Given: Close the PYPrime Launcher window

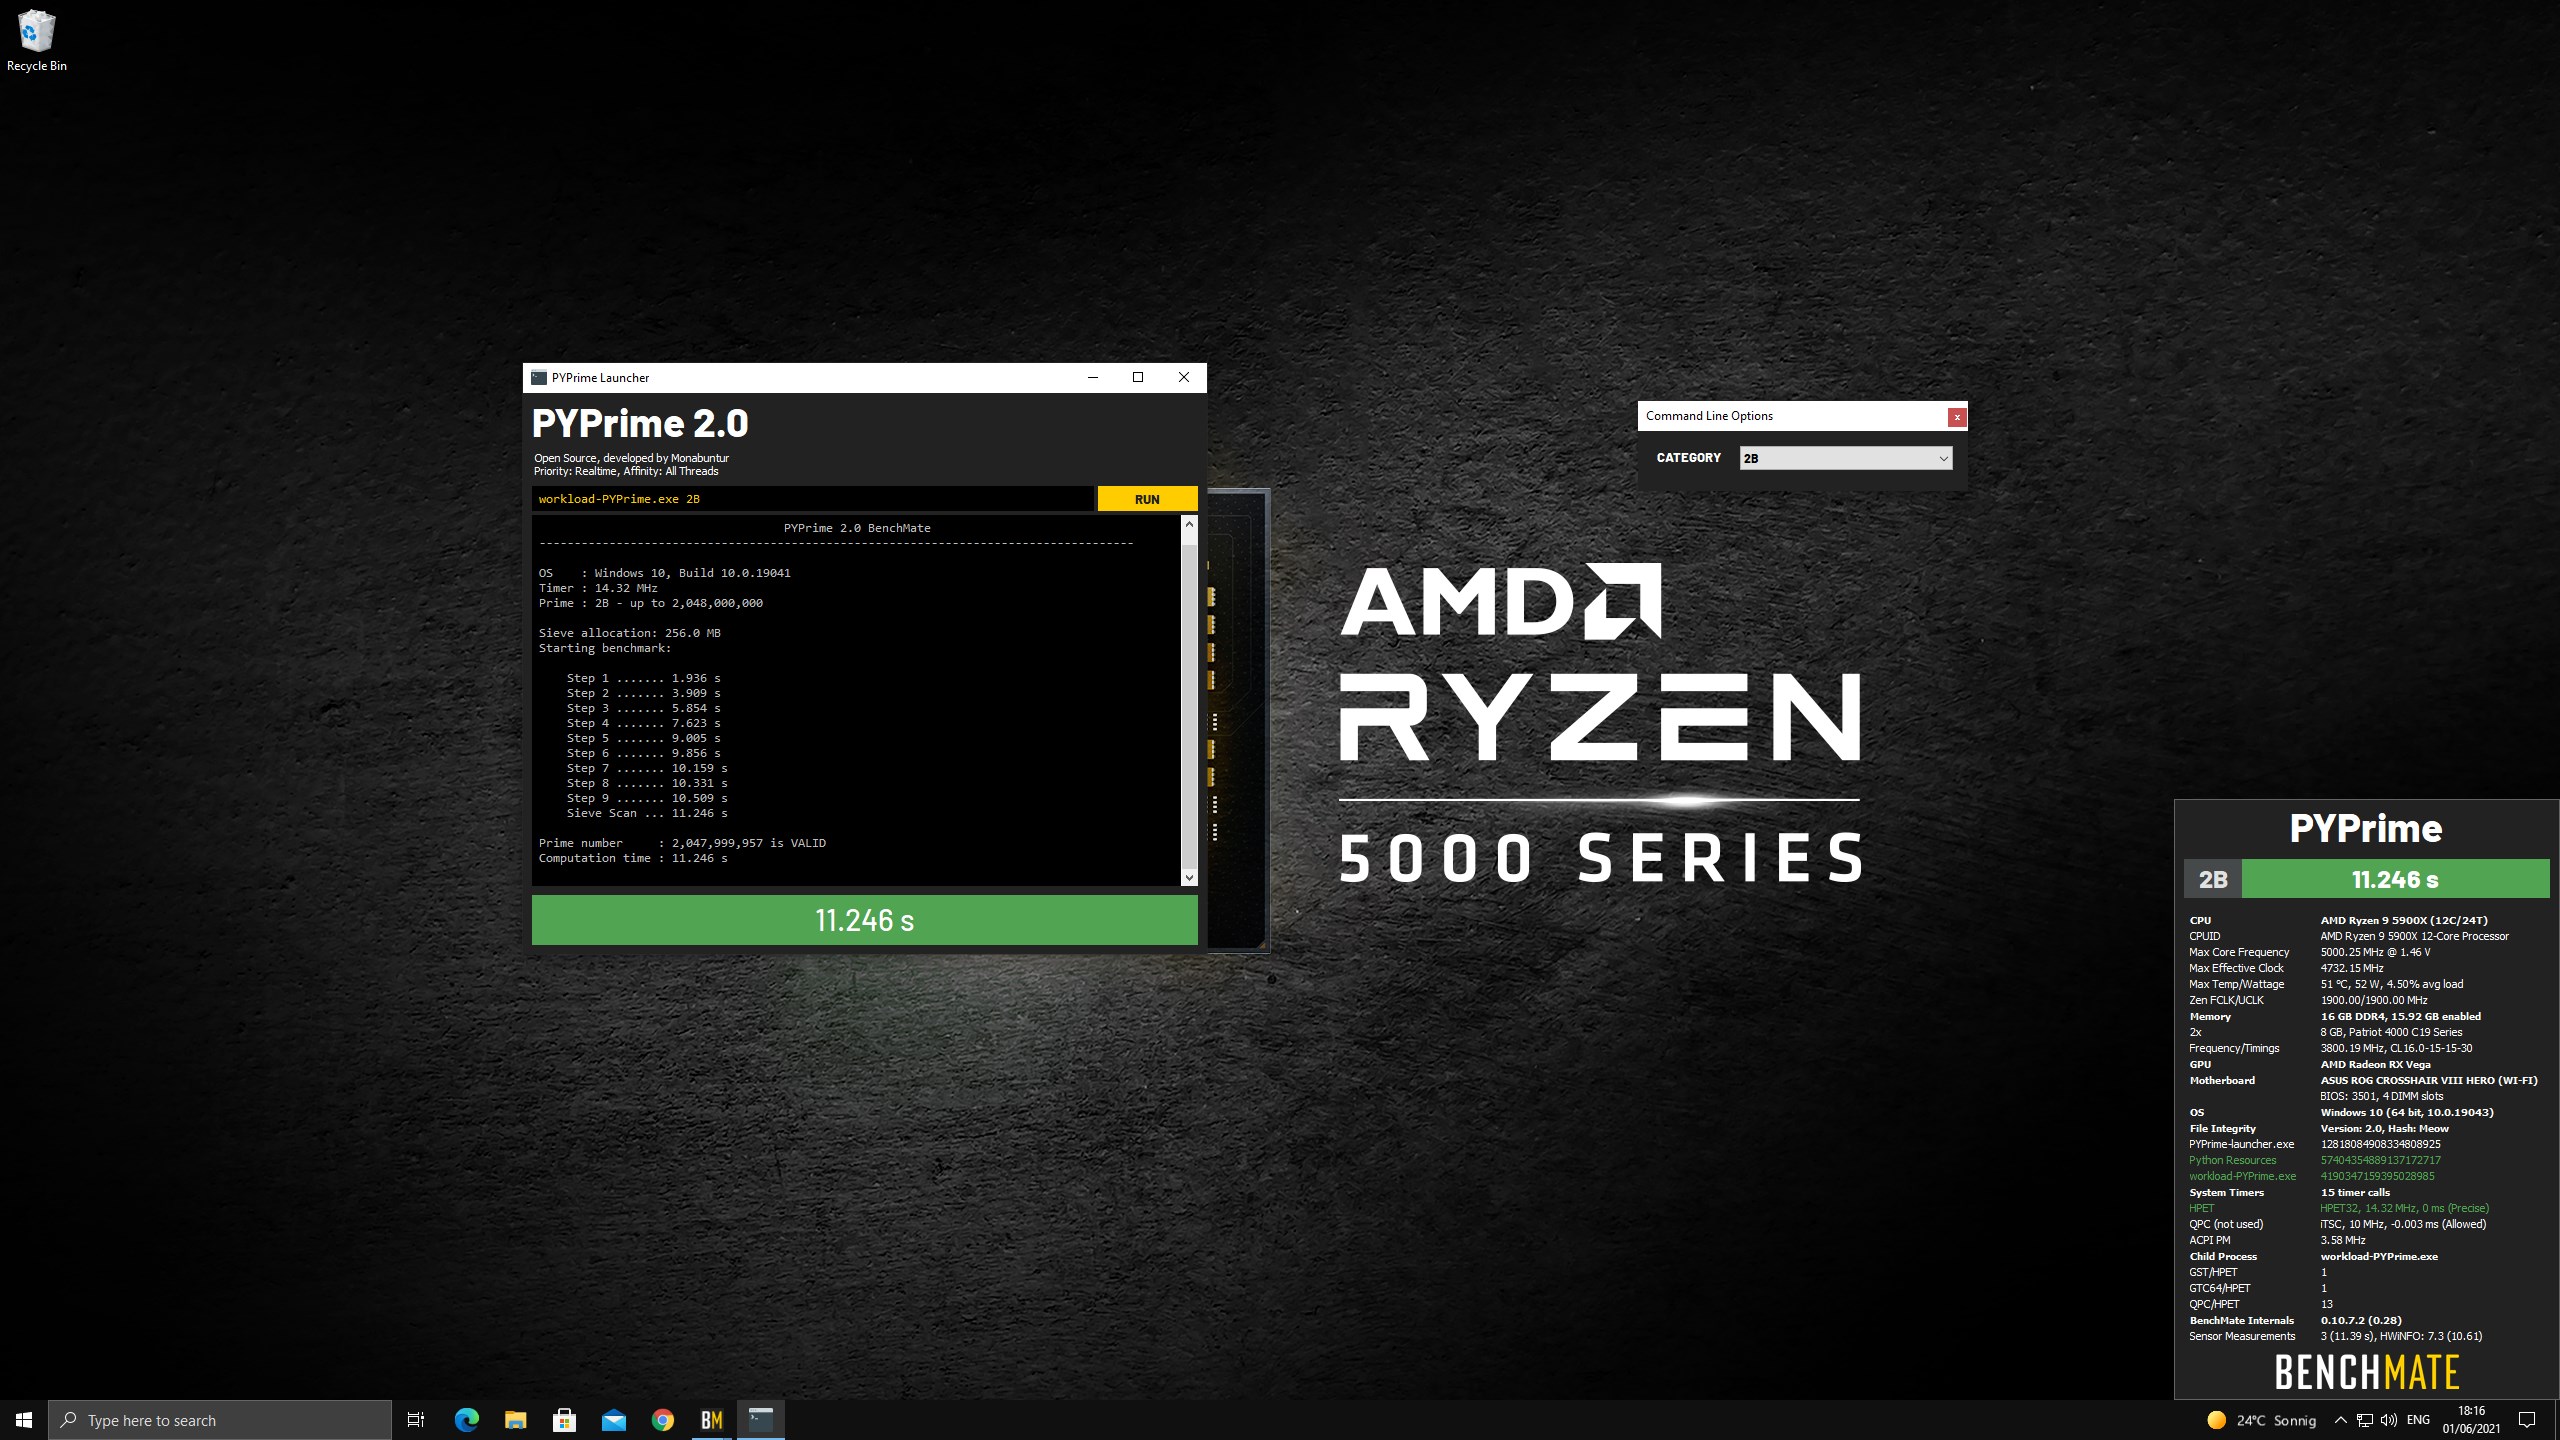Looking at the screenshot, I should point(1184,377).
